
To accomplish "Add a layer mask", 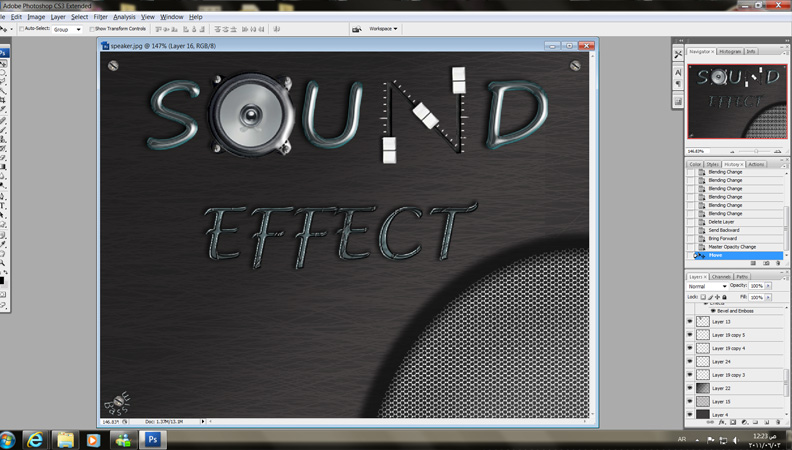I will coord(733,422).
